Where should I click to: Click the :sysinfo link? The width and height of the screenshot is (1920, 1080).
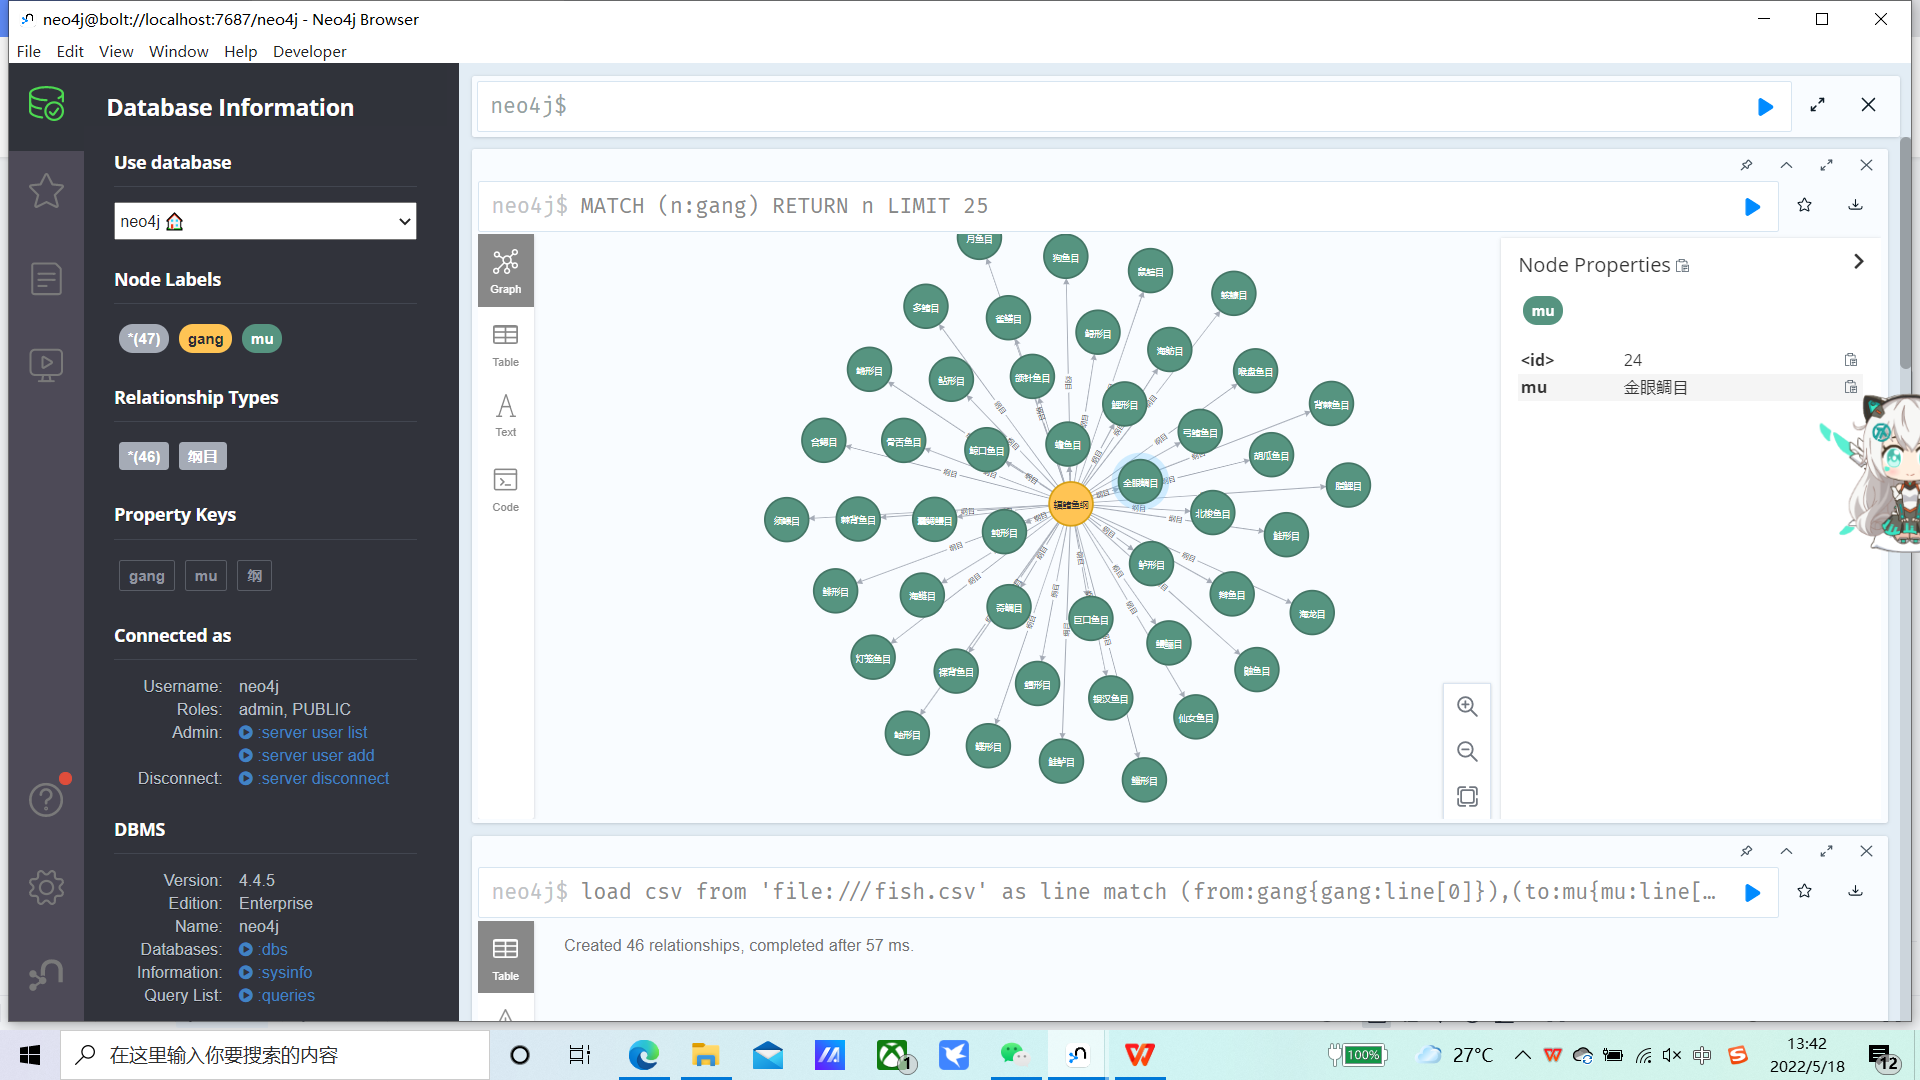(x=285, y=972)
